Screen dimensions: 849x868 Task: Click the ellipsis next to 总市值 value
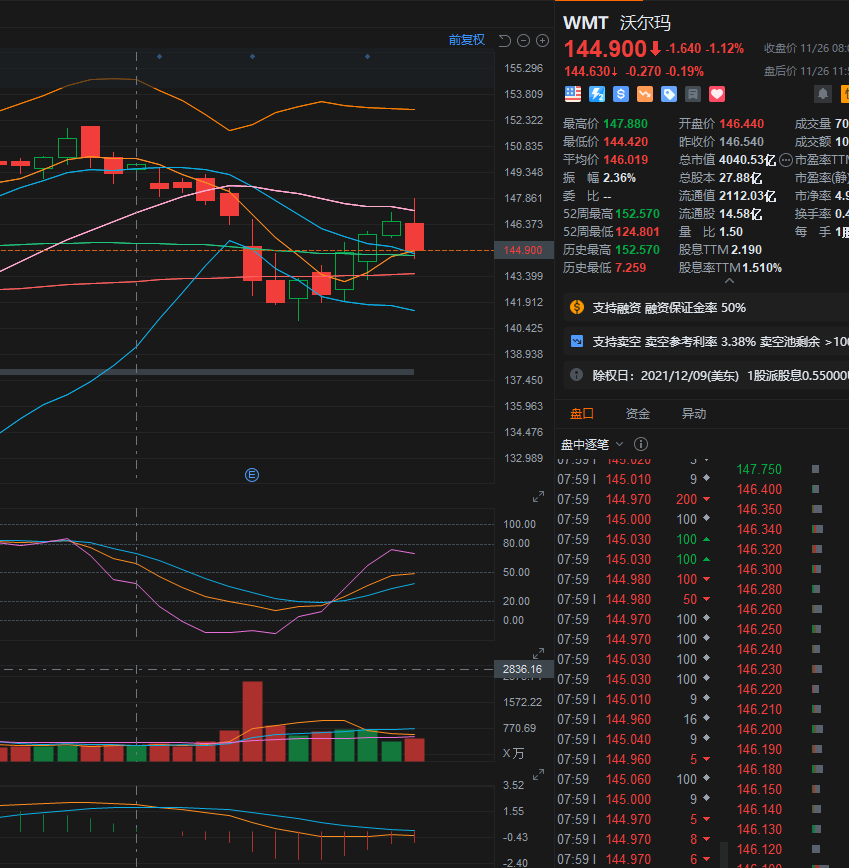[786, 161]
